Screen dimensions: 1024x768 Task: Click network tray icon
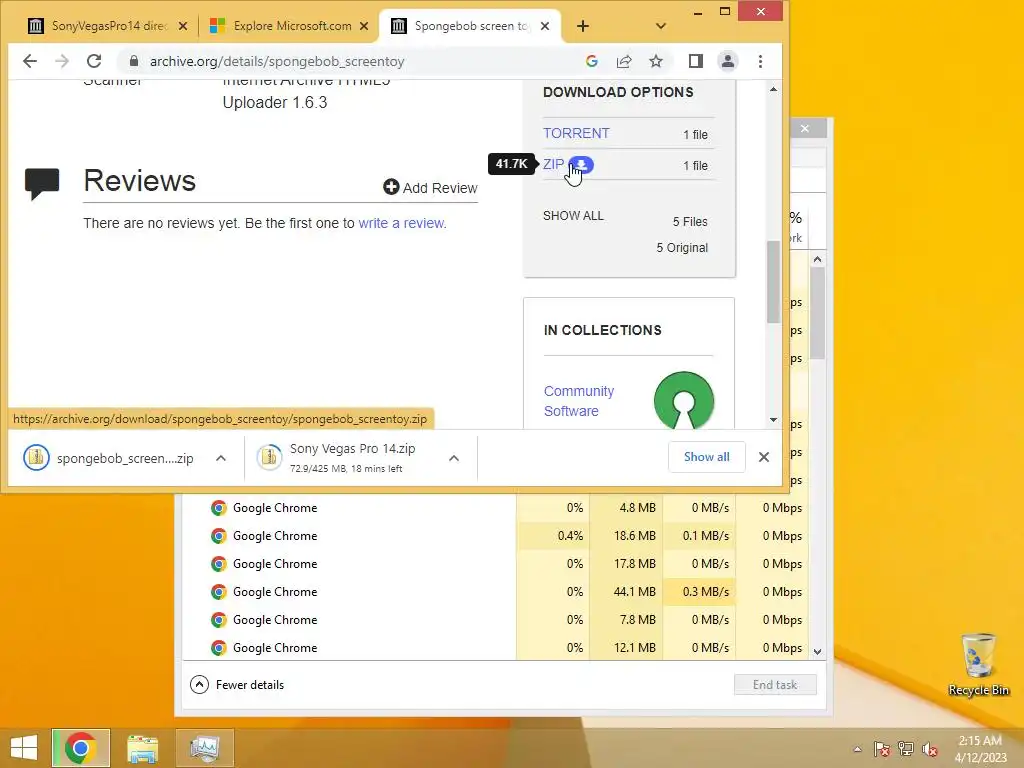click(906, 749)
